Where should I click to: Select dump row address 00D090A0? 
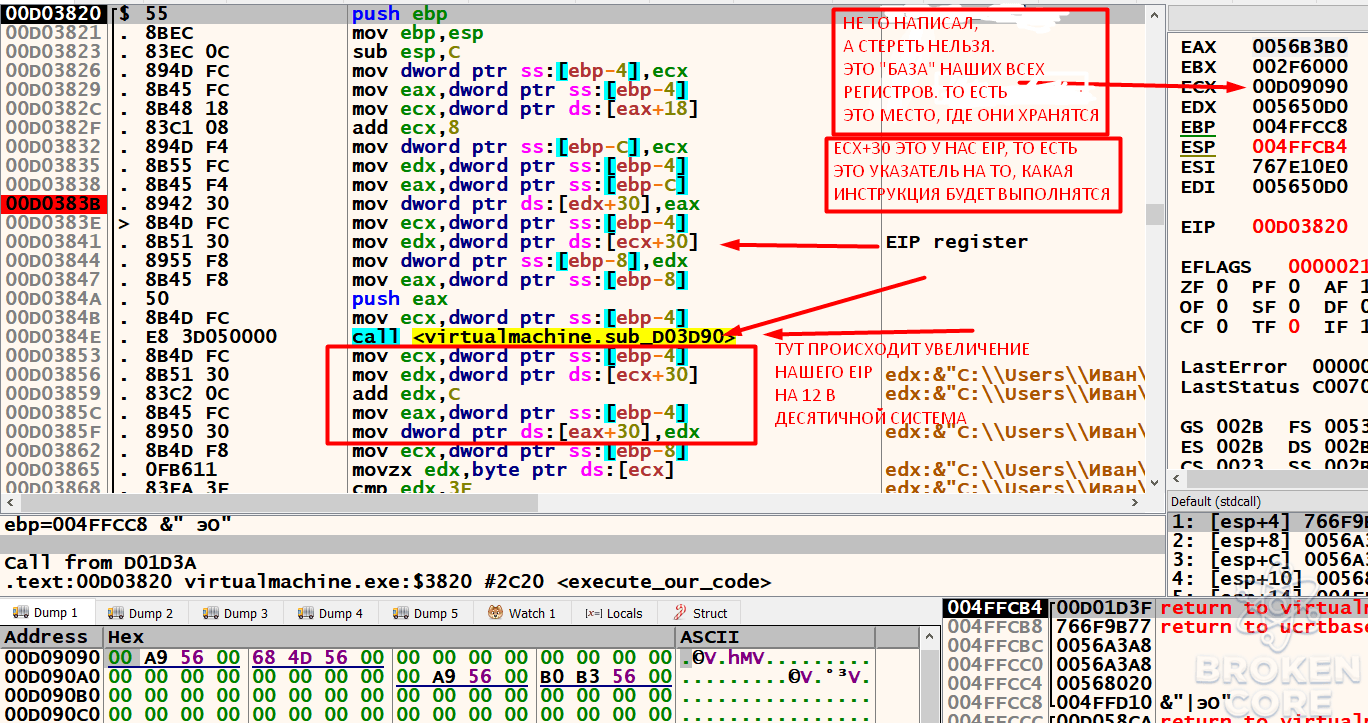(53, 676)
